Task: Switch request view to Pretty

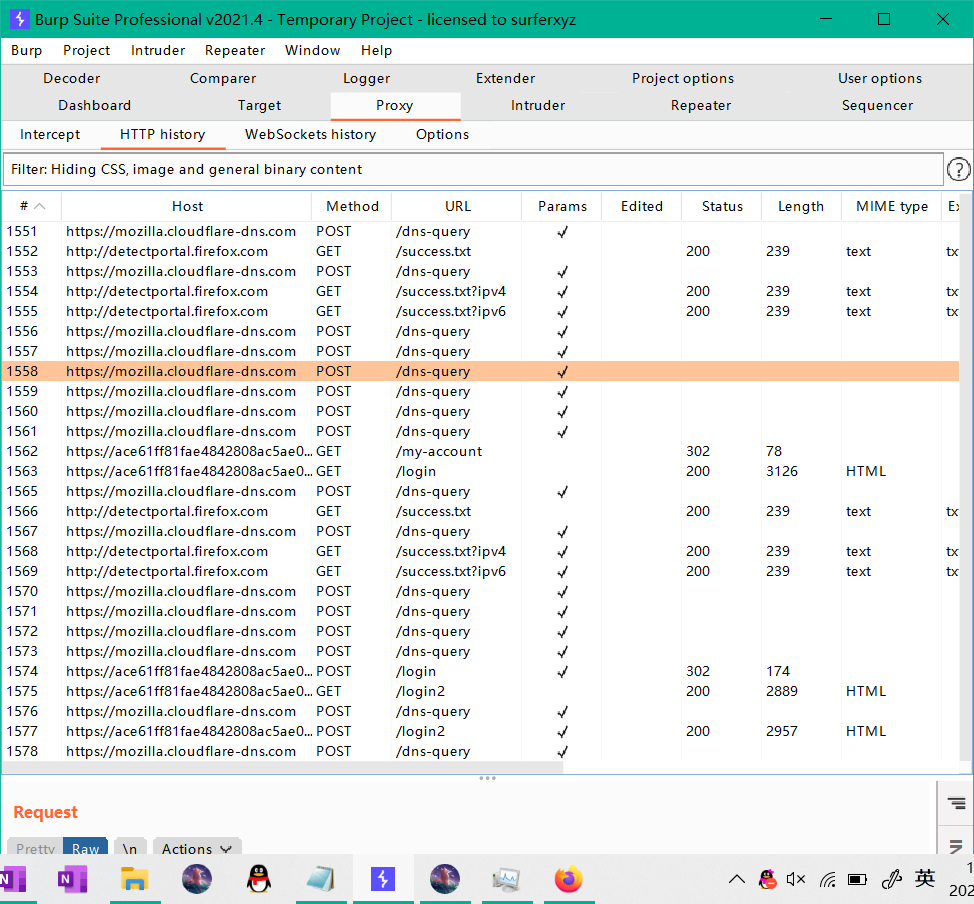Action: pyautogui.click(x=35, y=848)
